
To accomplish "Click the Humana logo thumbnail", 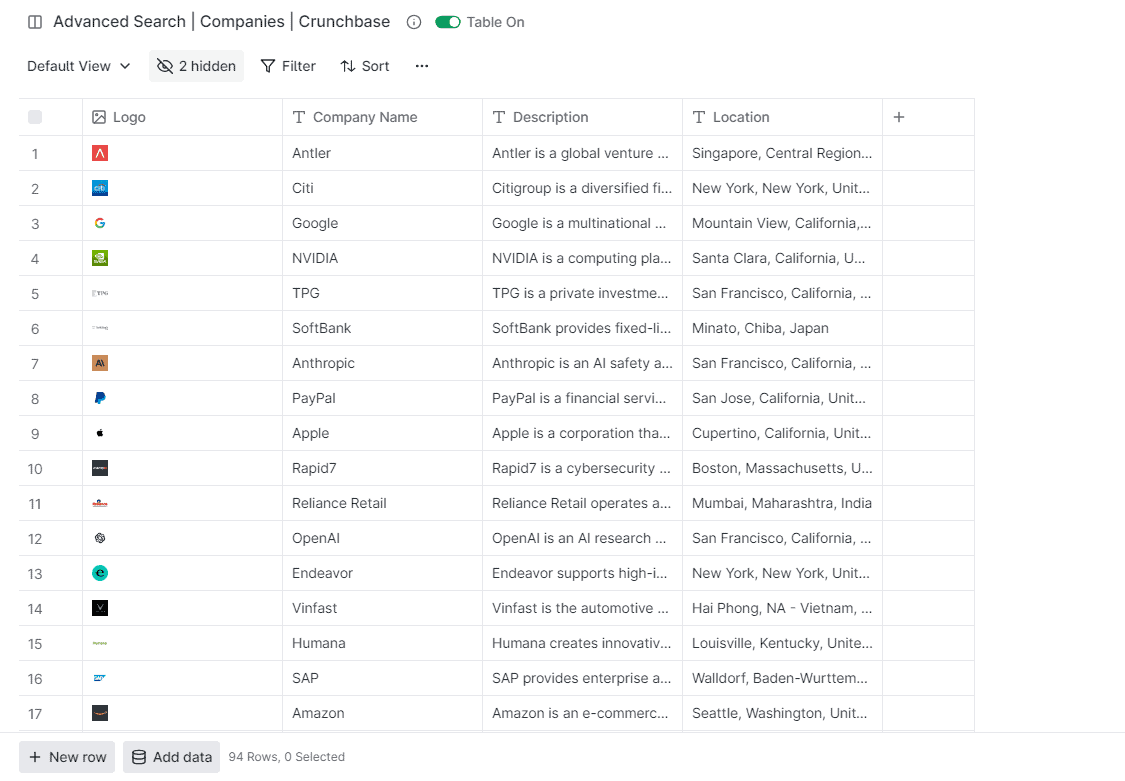I will pyautogui.click(x=100, y=643).
